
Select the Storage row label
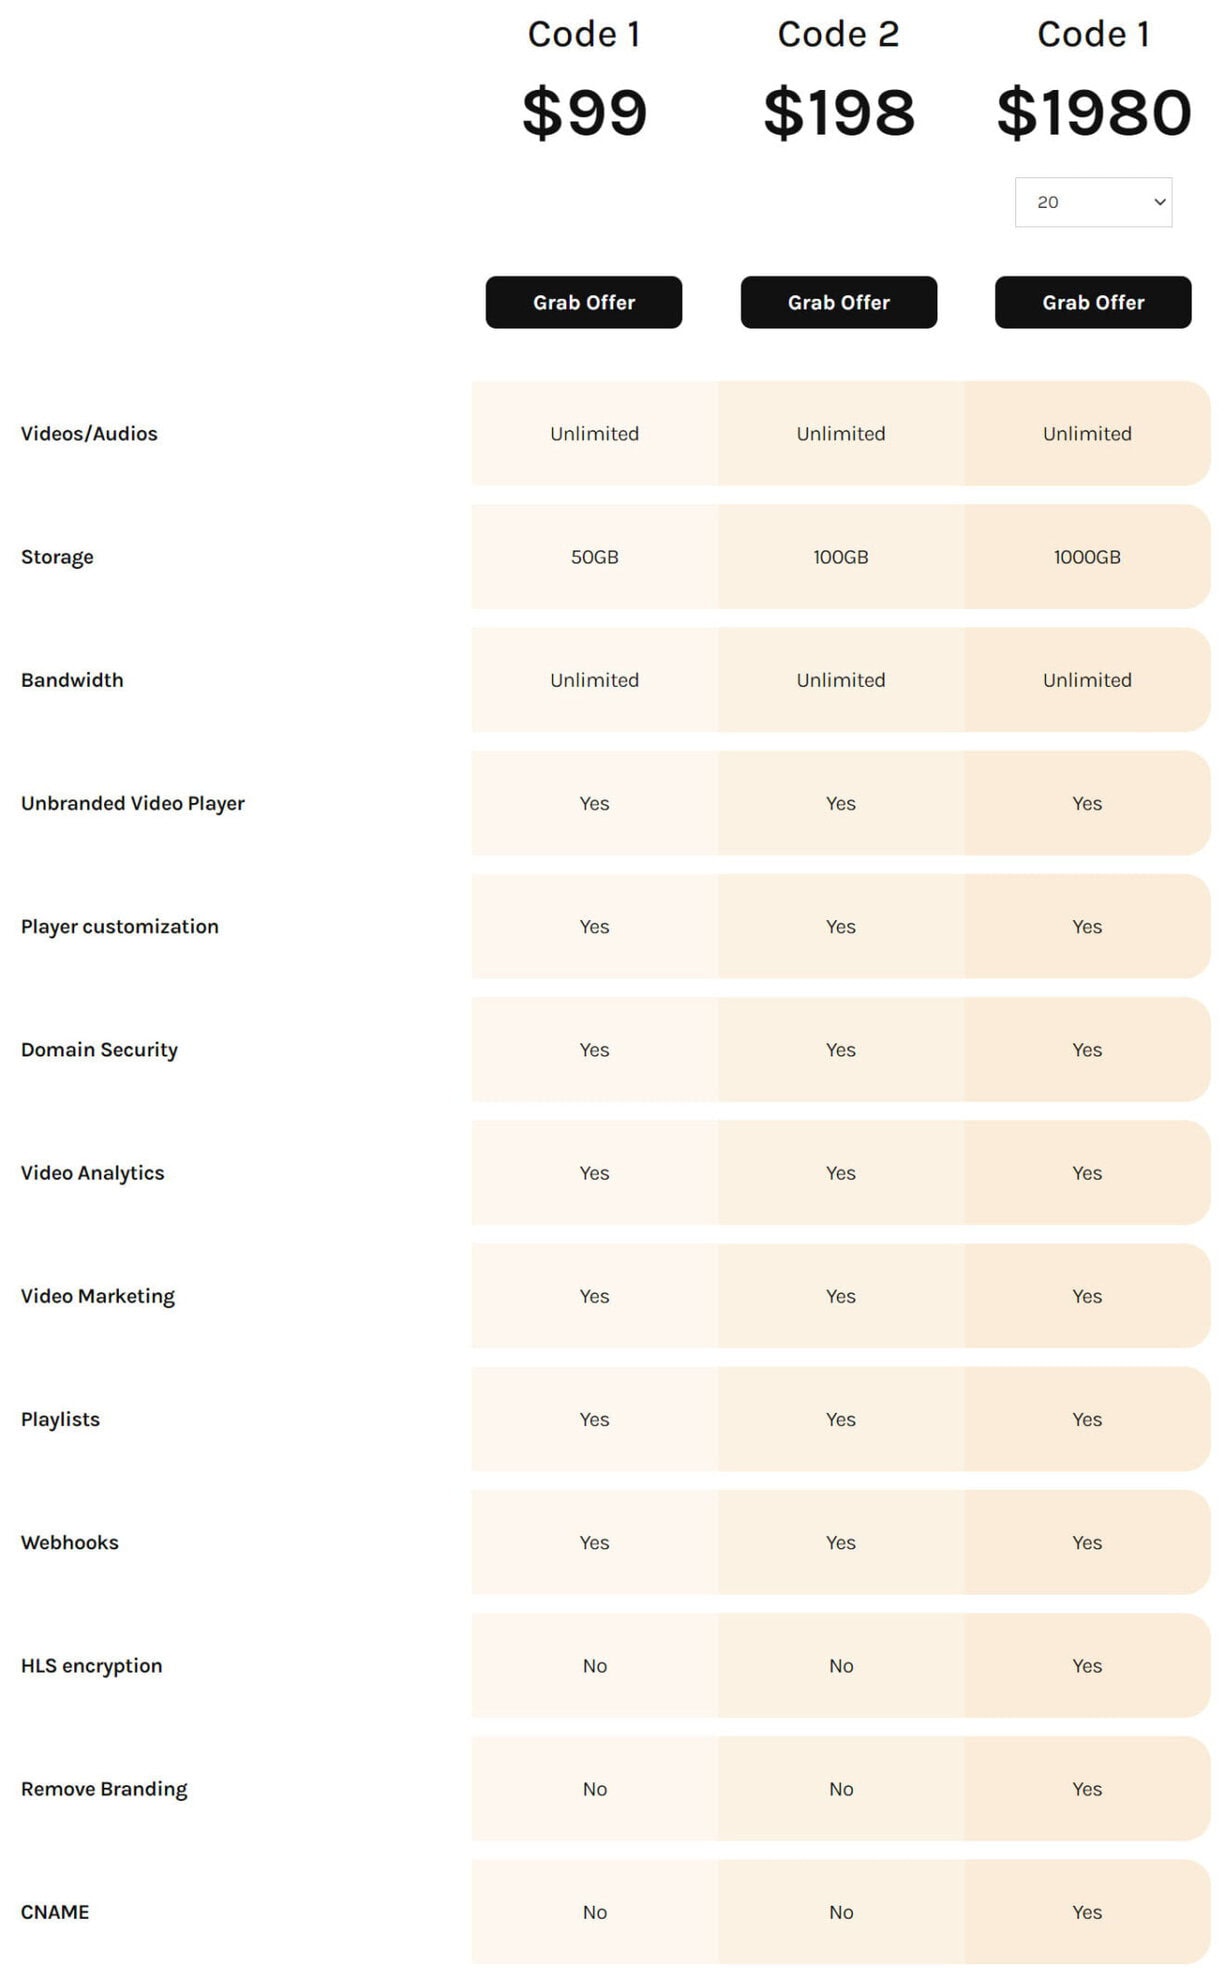click(x=57, y=556)
